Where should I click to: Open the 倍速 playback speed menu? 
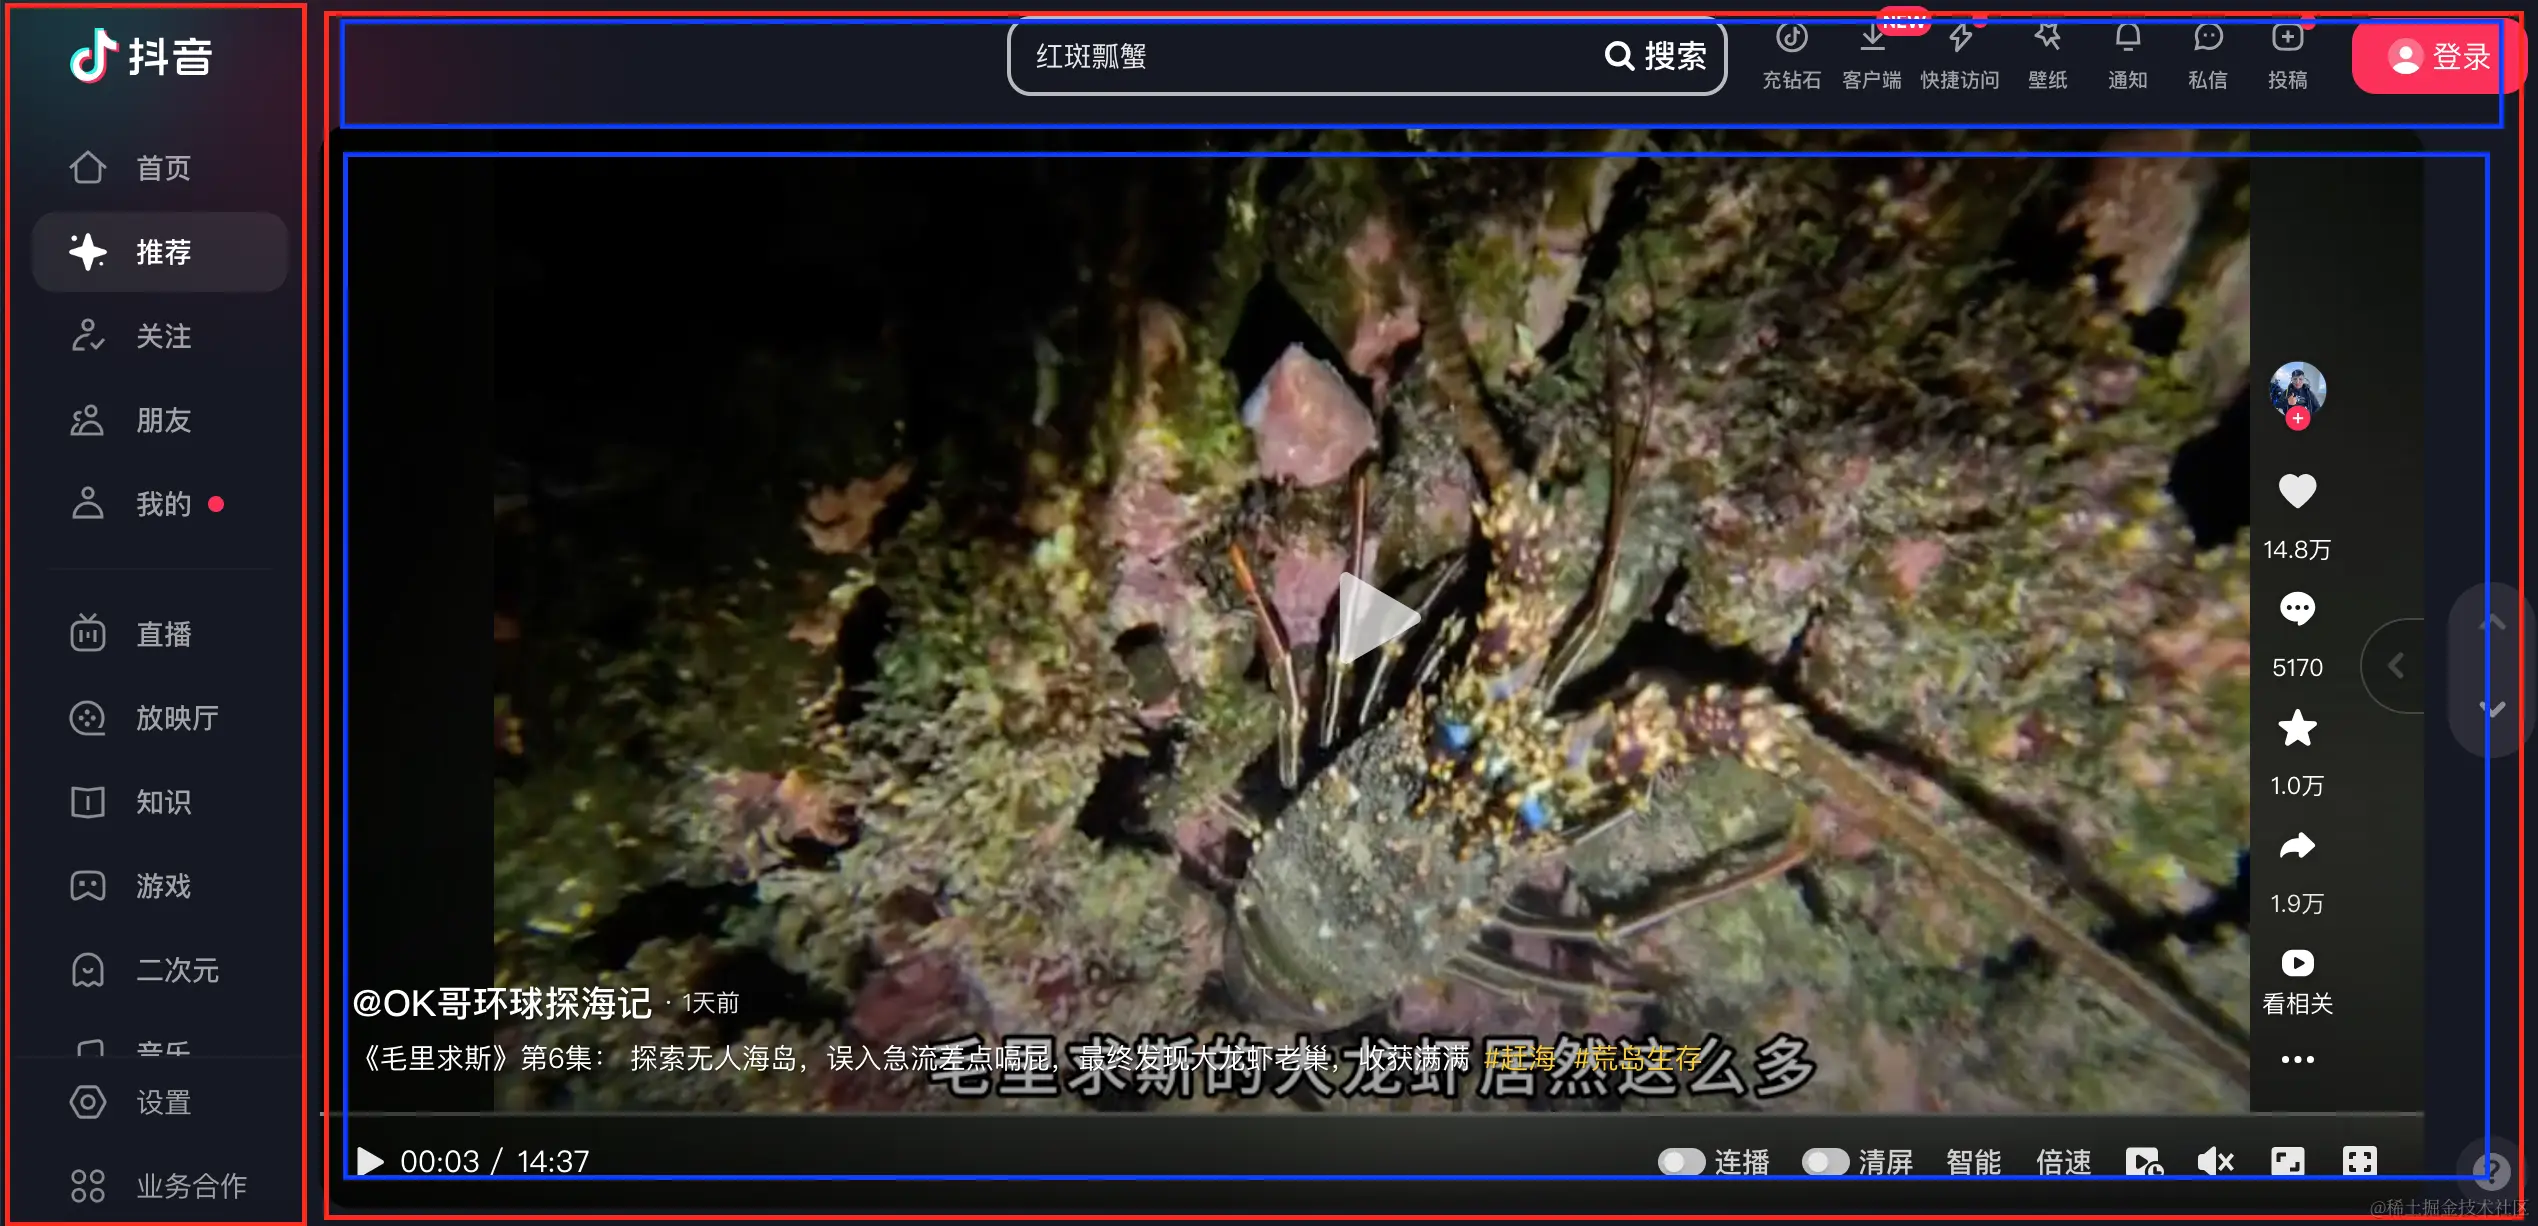[2063, 1161]
